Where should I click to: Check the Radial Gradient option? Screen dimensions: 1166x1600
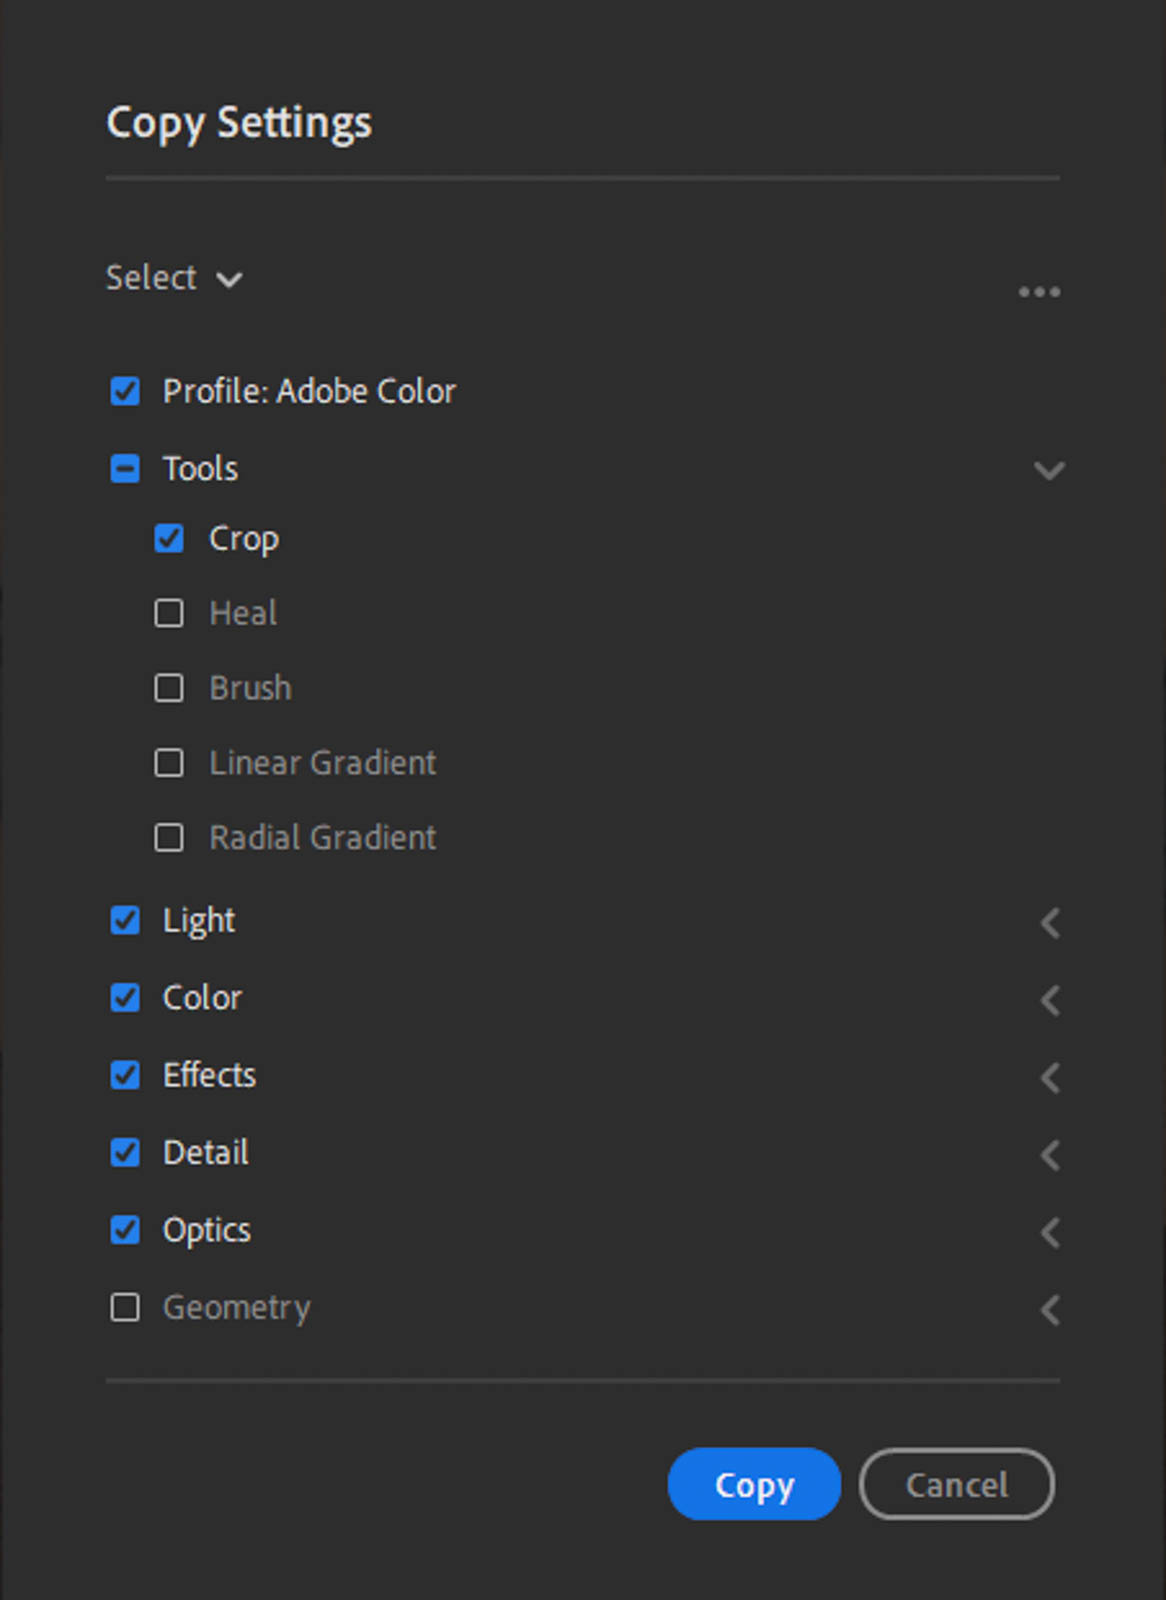click(169, 837)
